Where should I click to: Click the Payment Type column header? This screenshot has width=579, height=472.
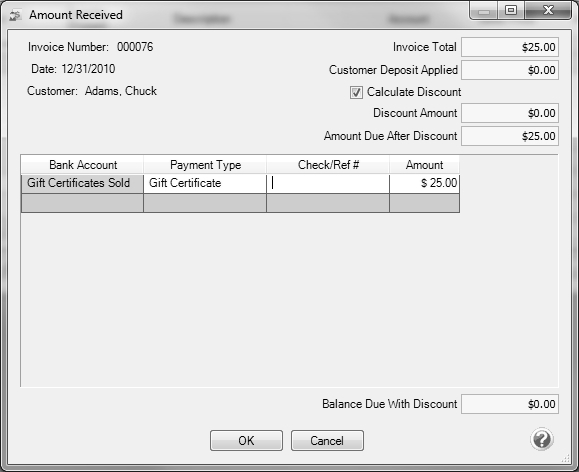(x=205, y=165)
